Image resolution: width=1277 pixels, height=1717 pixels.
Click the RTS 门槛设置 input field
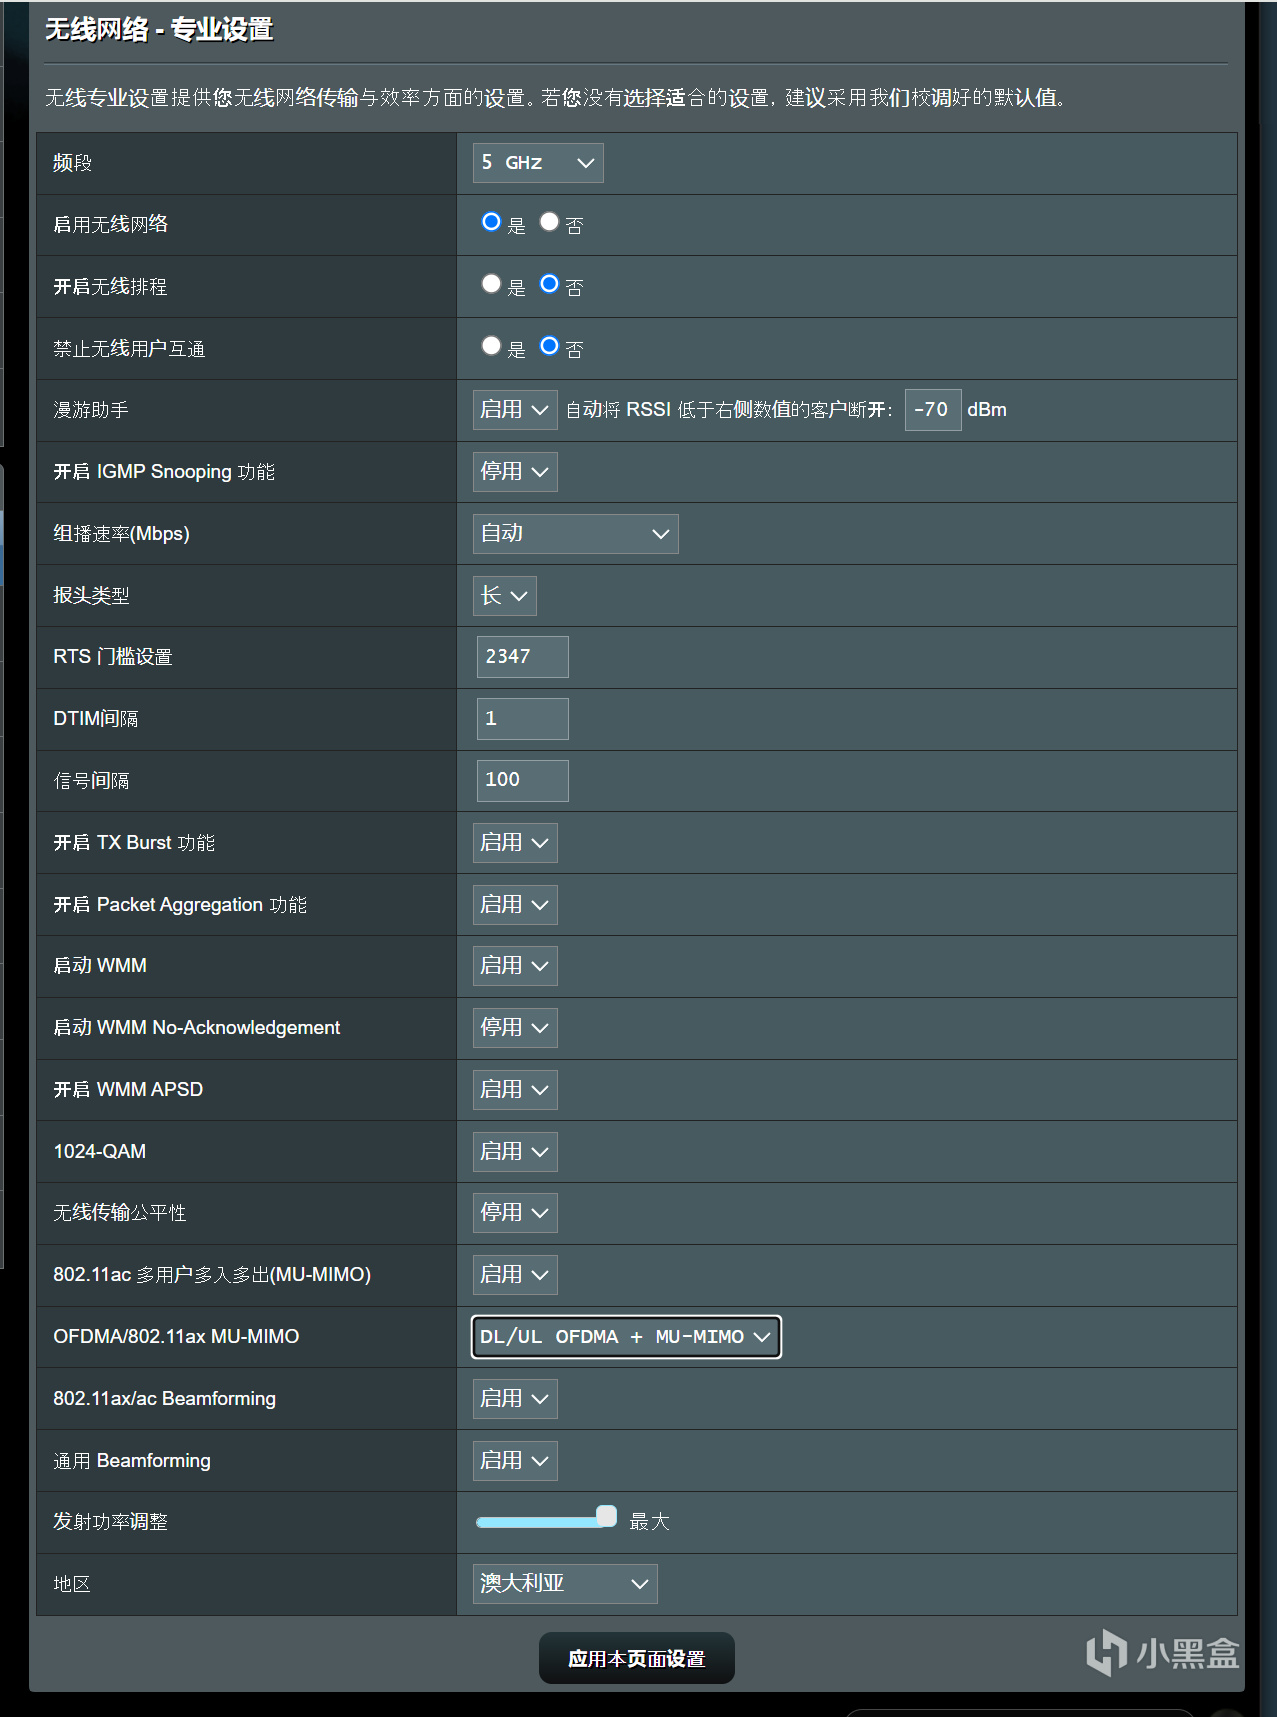522,657
